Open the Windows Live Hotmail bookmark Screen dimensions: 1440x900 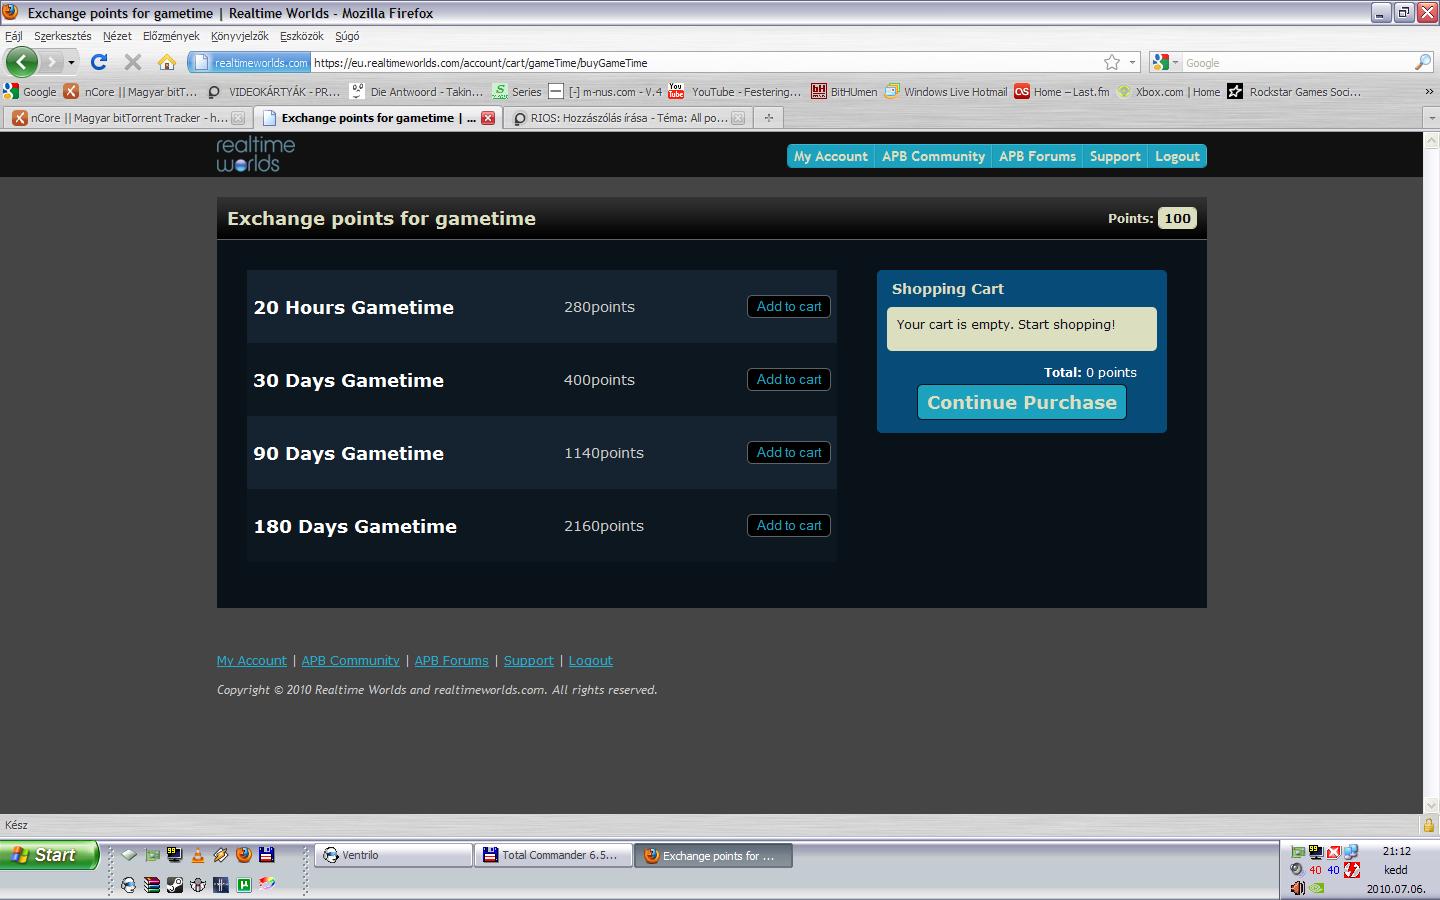[945, 91]
